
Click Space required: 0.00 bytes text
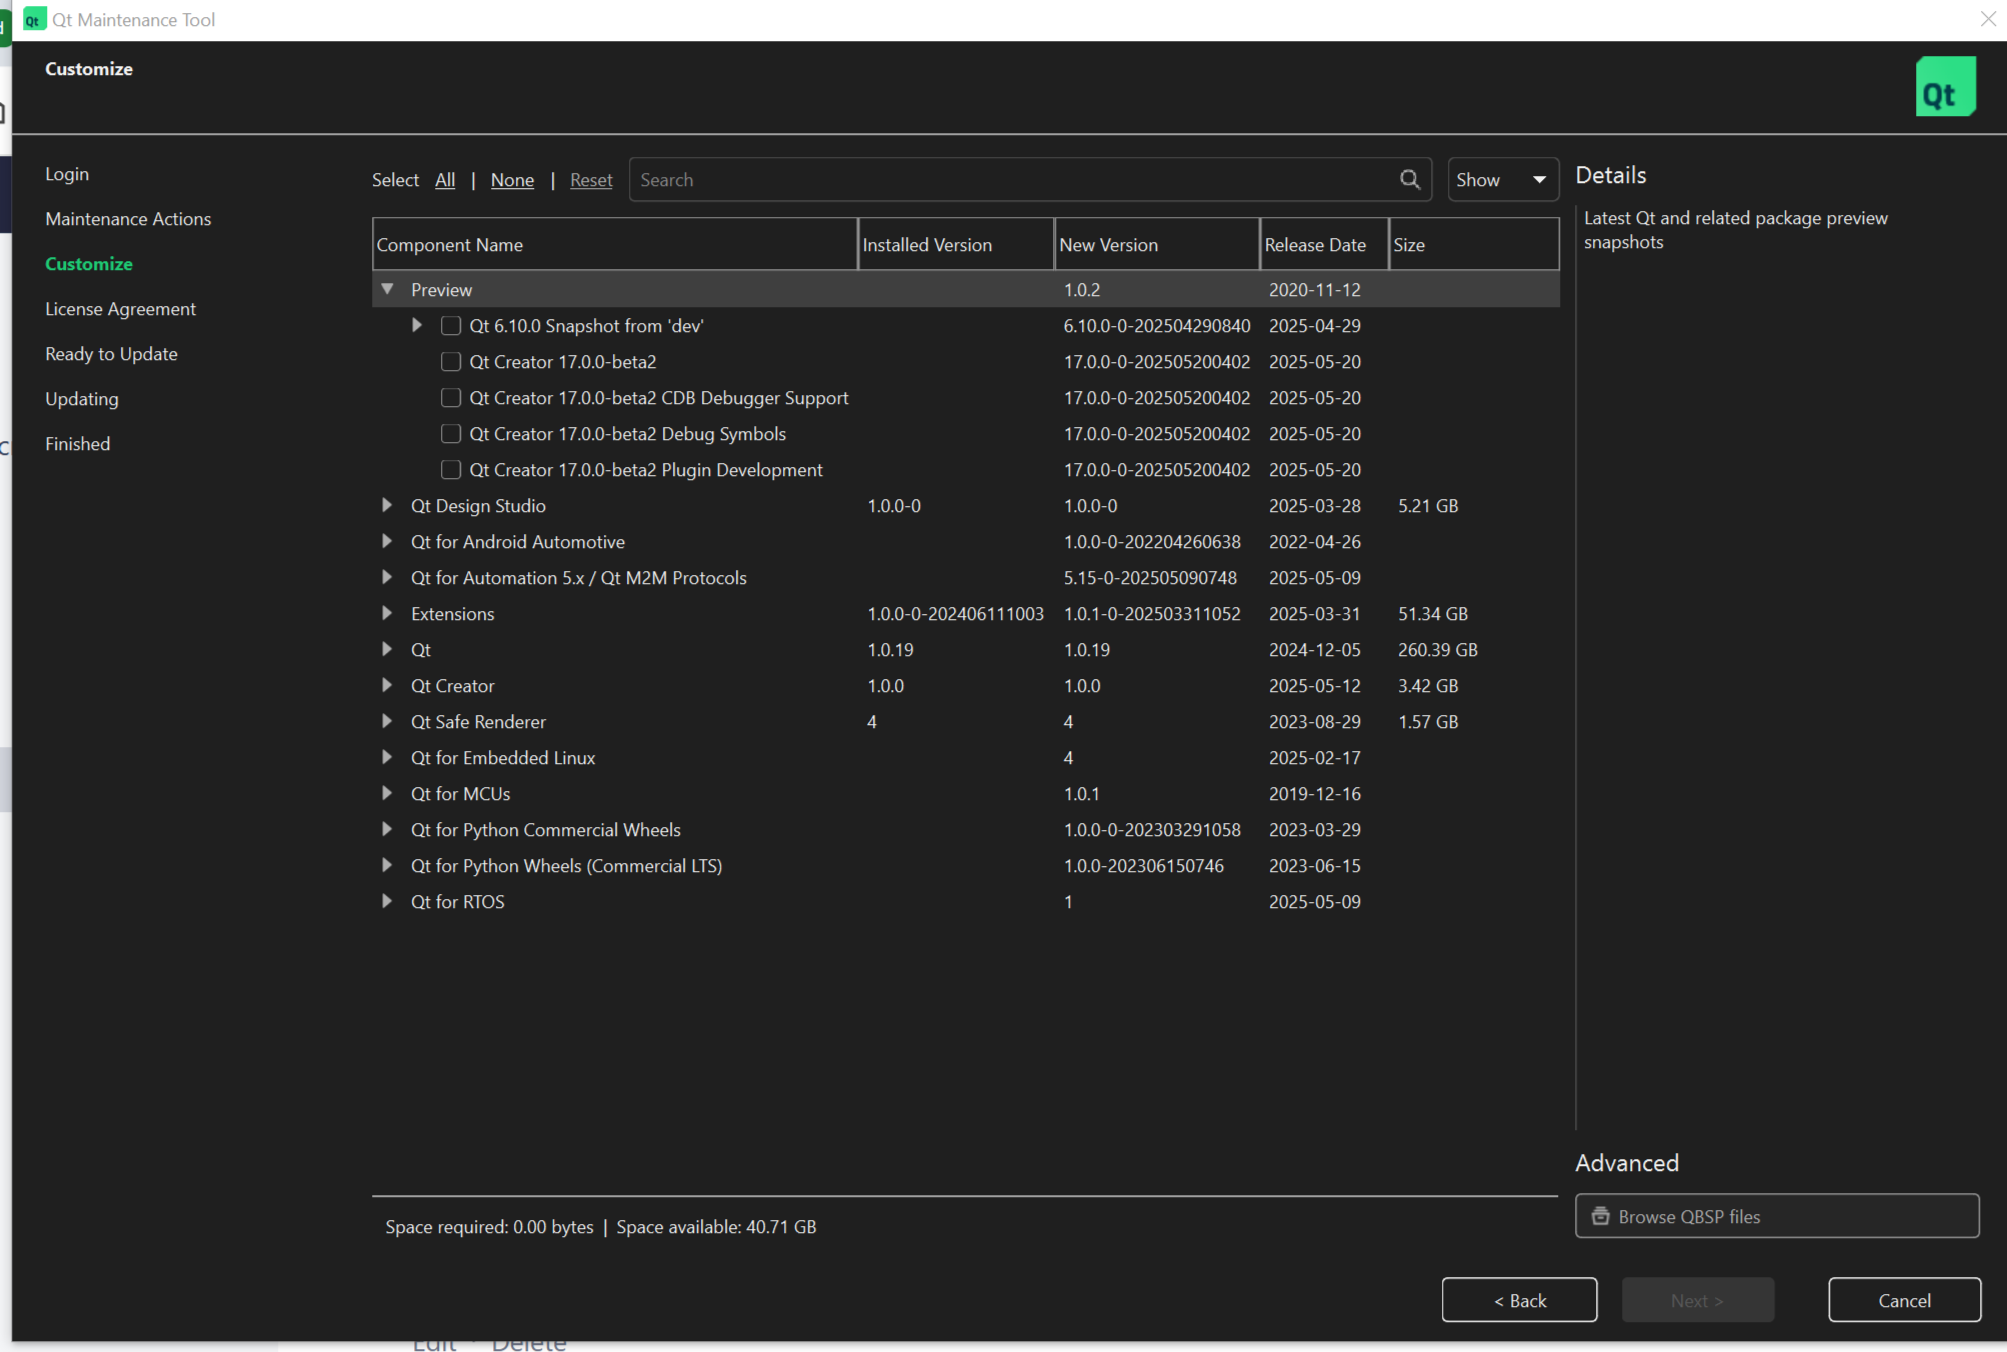[489, 1227]
